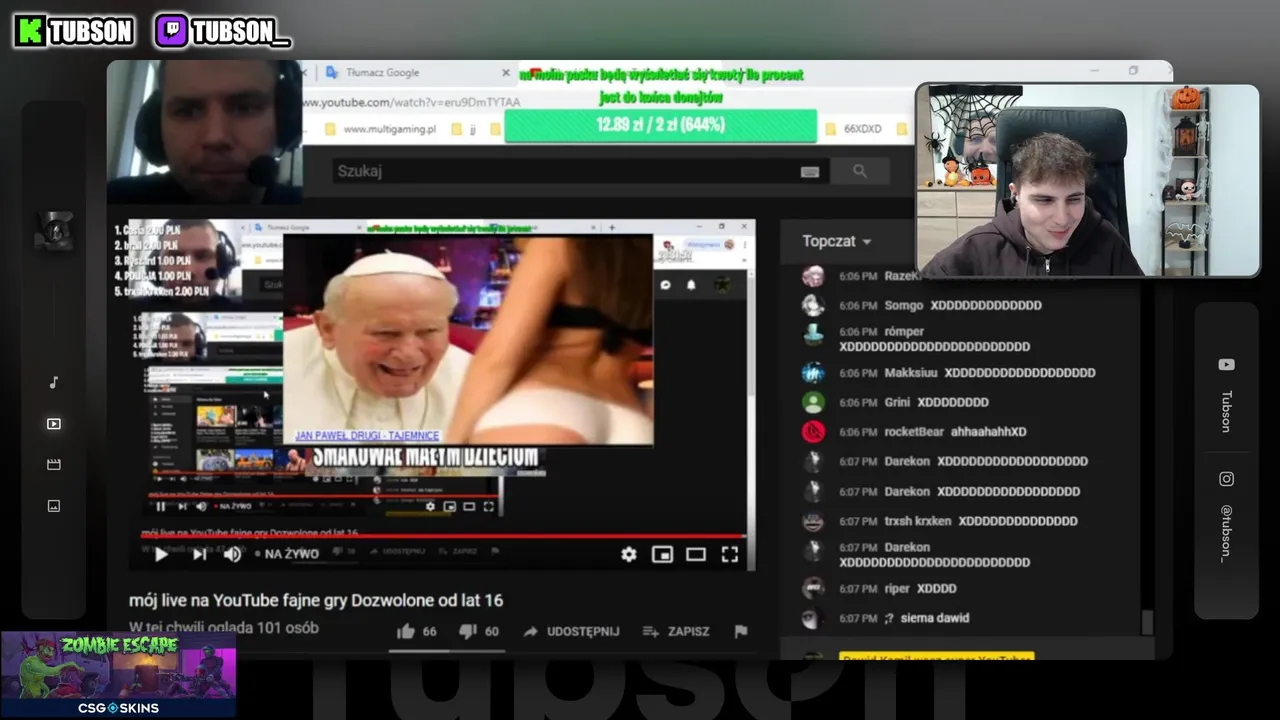Close the Tłumacz Google tab
Screen dimensions: 1280x720
click(x=505, y=72)
